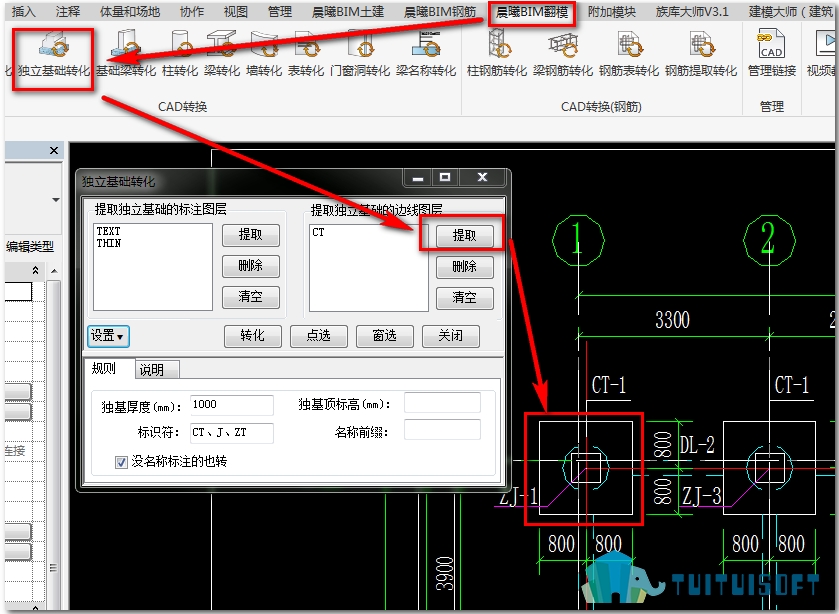The image size is (839, 614).
Task: Open the 表转化 table conversion
Action: click(306, 55)
